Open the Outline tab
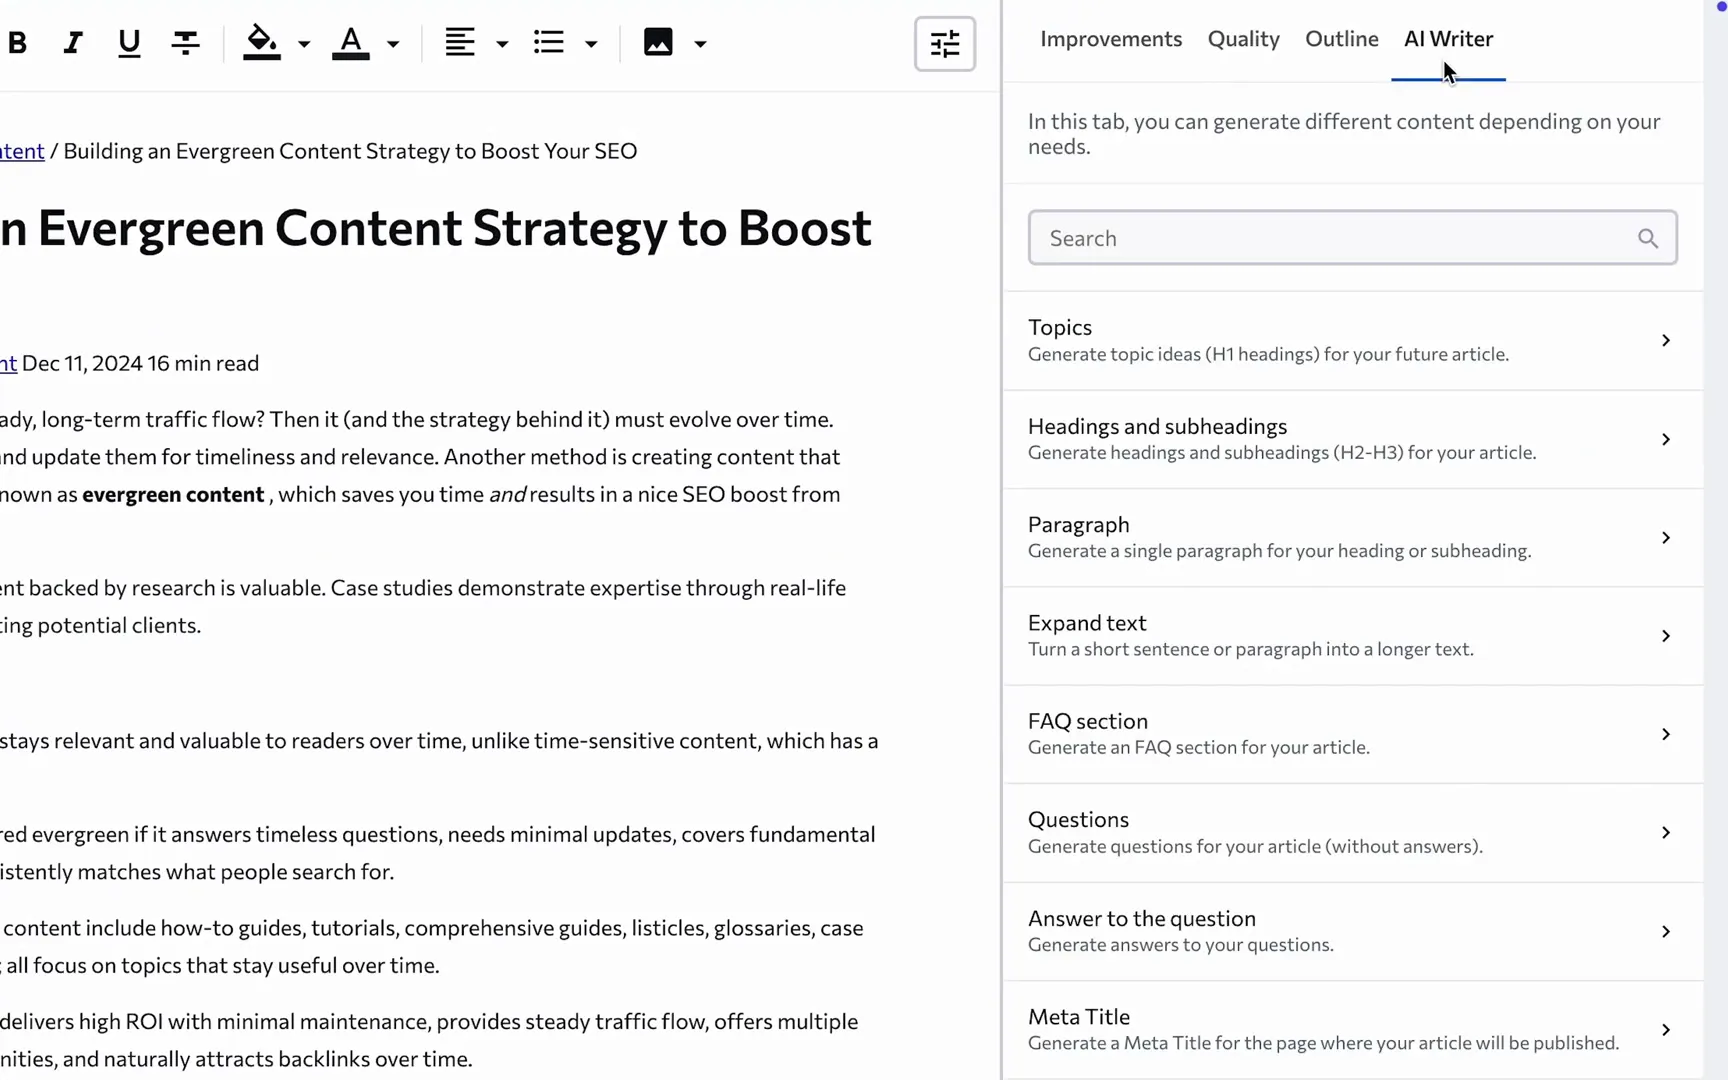Screen dimensions: 1728x1080 point(1341,38)
